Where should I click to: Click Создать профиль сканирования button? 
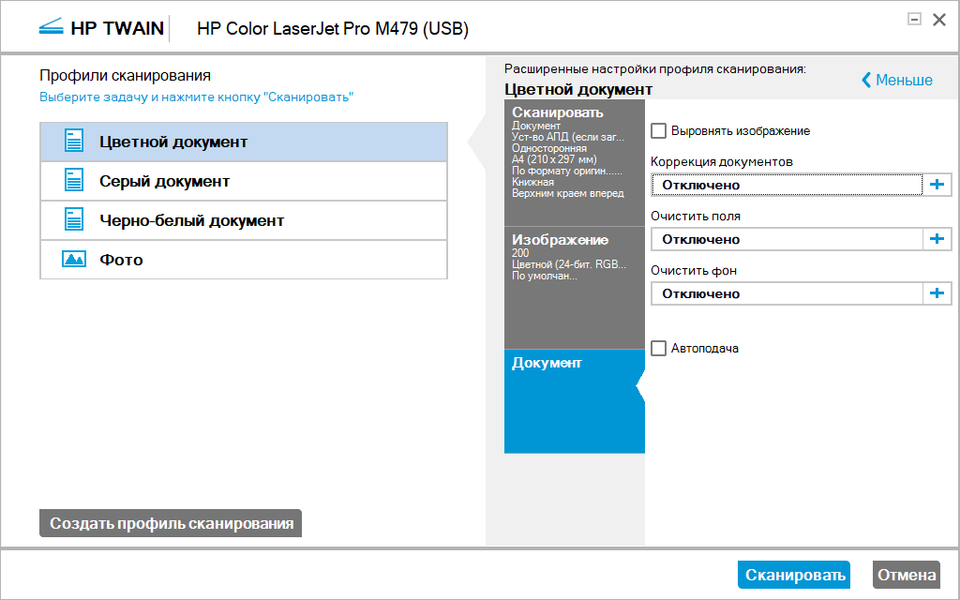tap(171, 523)
